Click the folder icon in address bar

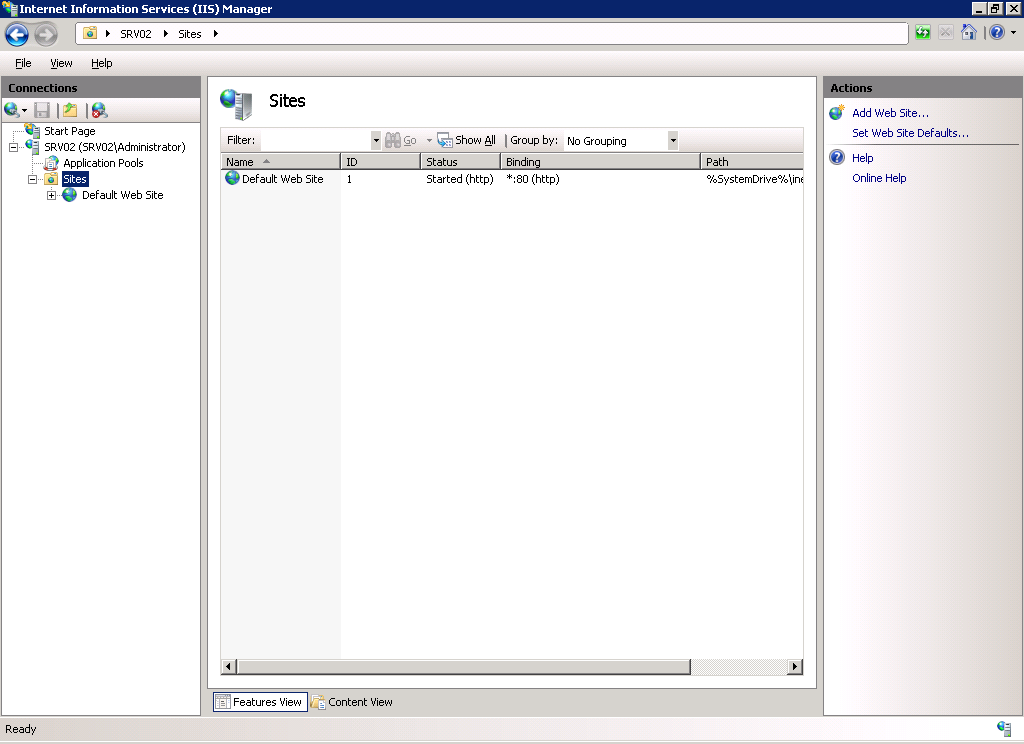pyautogui.click(x=90, y=33)
